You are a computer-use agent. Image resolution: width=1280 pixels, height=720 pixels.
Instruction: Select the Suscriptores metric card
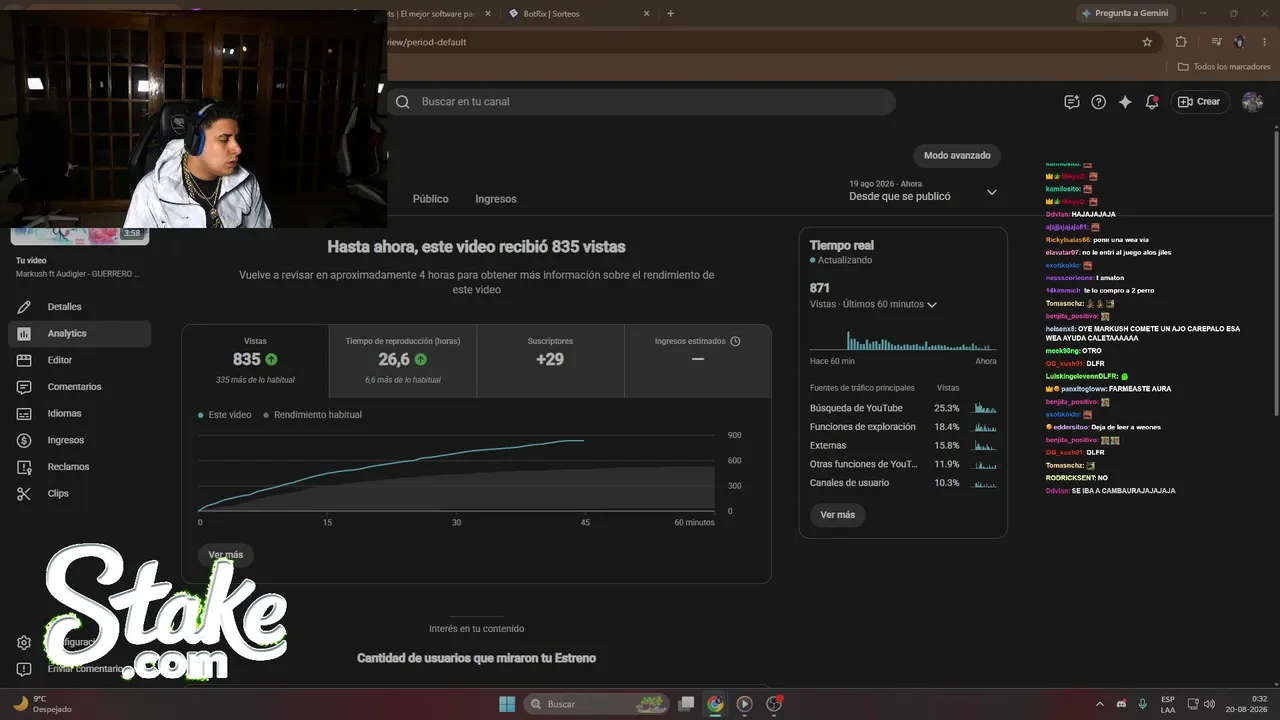pos(550,361)
